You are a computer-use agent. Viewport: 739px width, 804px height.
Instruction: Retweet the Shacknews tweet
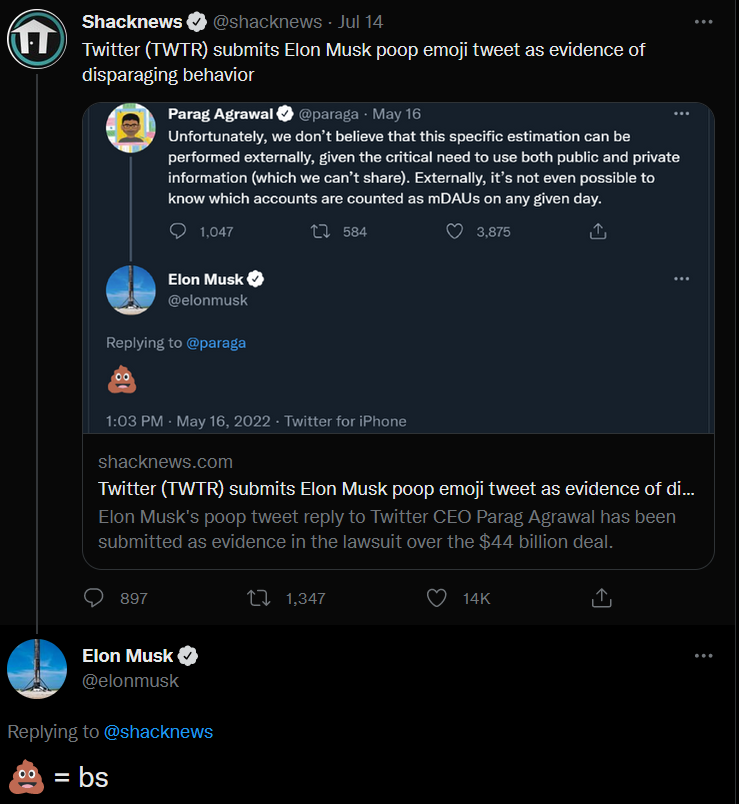259,598
